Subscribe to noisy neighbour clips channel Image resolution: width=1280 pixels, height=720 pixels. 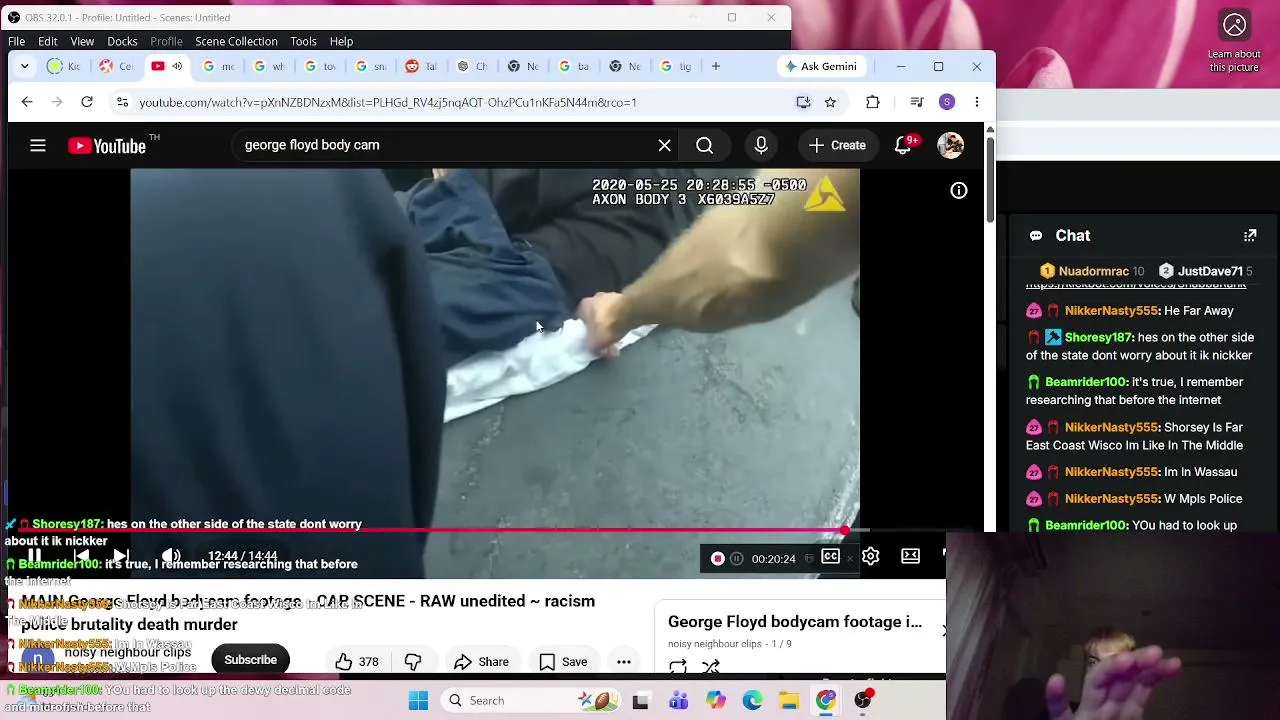[250, 660]
